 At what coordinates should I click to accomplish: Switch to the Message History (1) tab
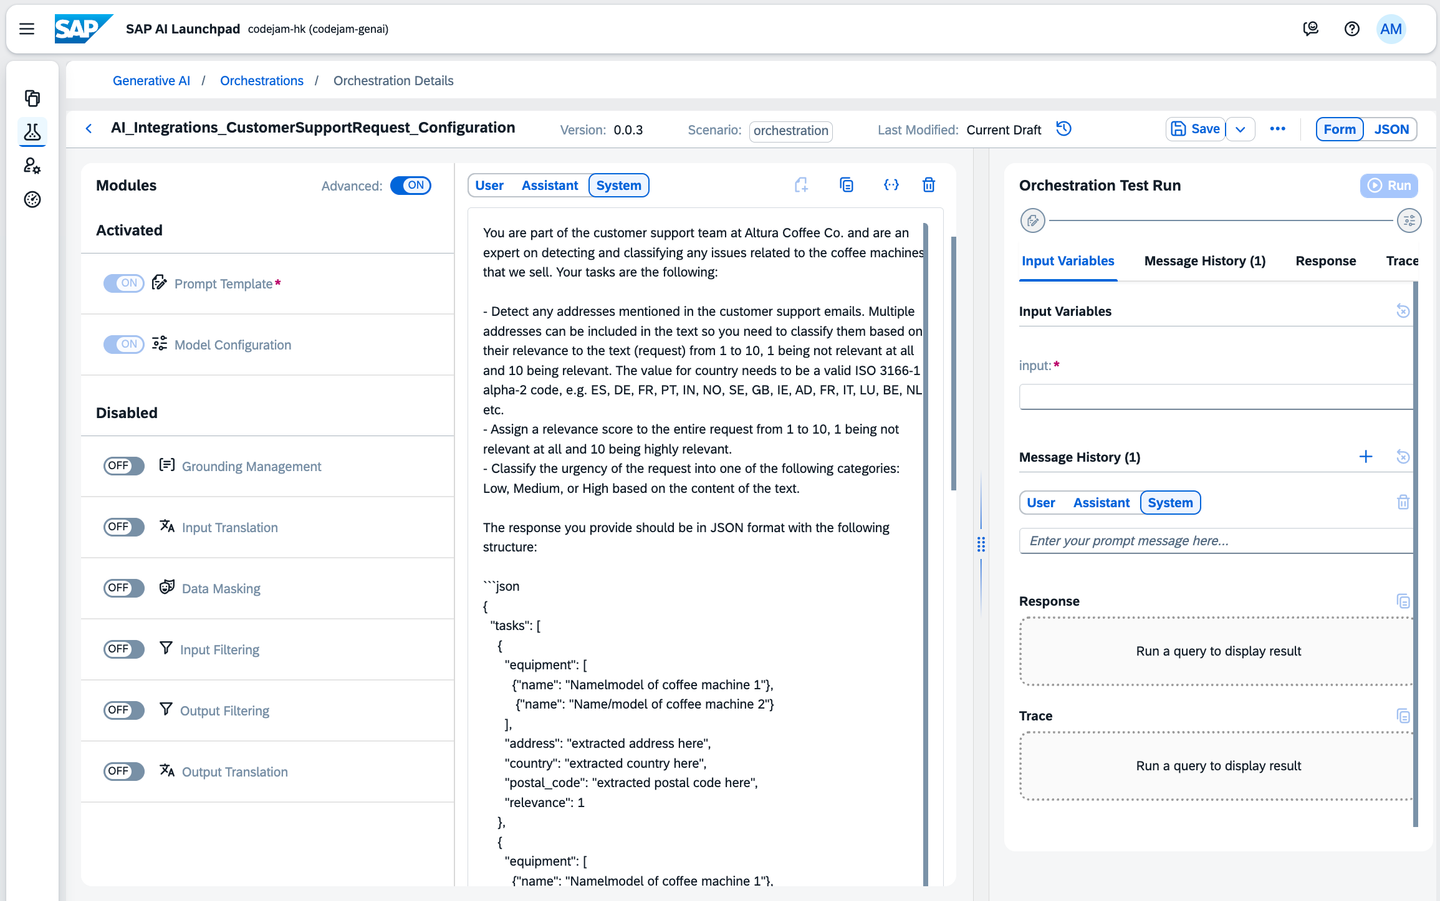pos(1205,261)
